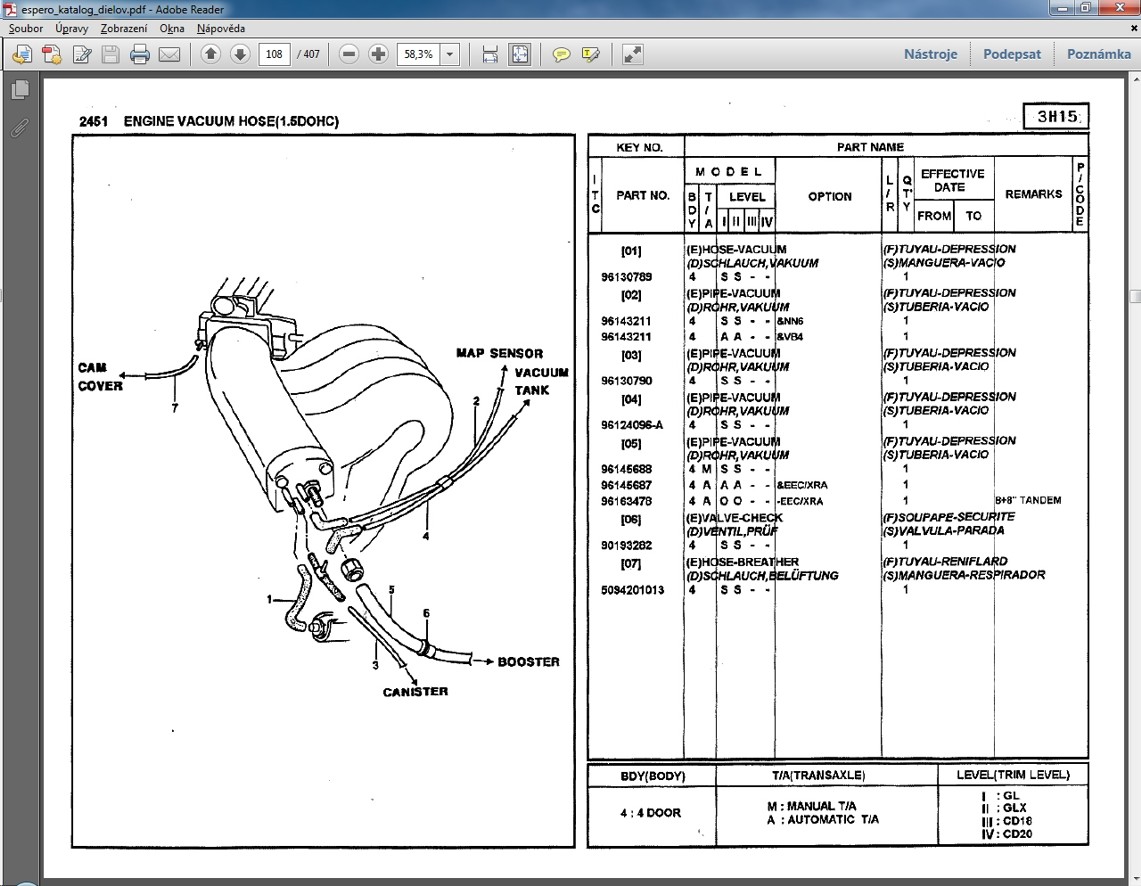Open the Zobrazení menu
This screenshot has height=886, width=1141.
pos(123,29)
